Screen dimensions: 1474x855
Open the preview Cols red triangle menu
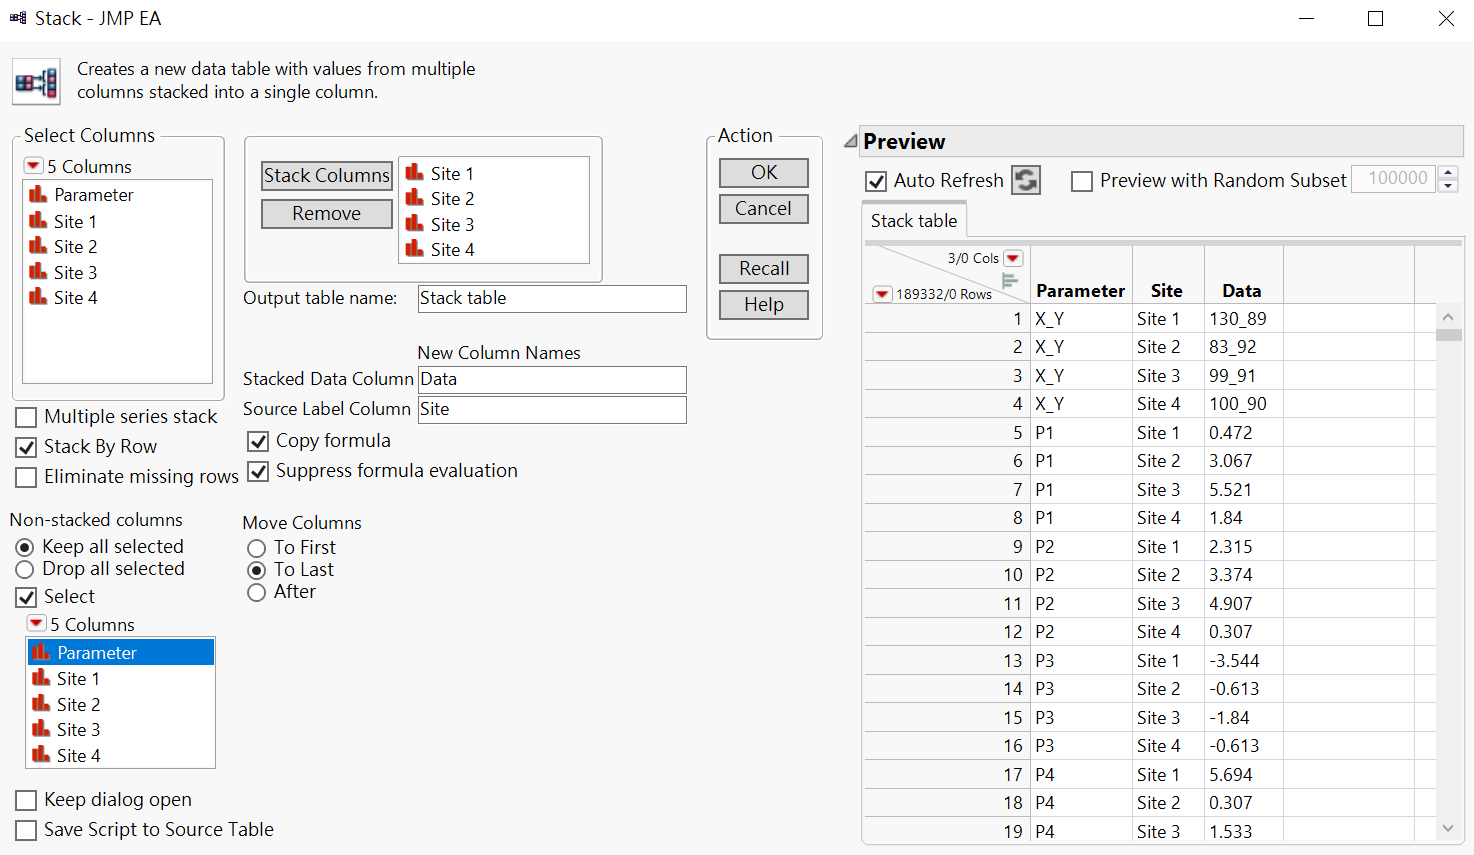point(1013,258)
